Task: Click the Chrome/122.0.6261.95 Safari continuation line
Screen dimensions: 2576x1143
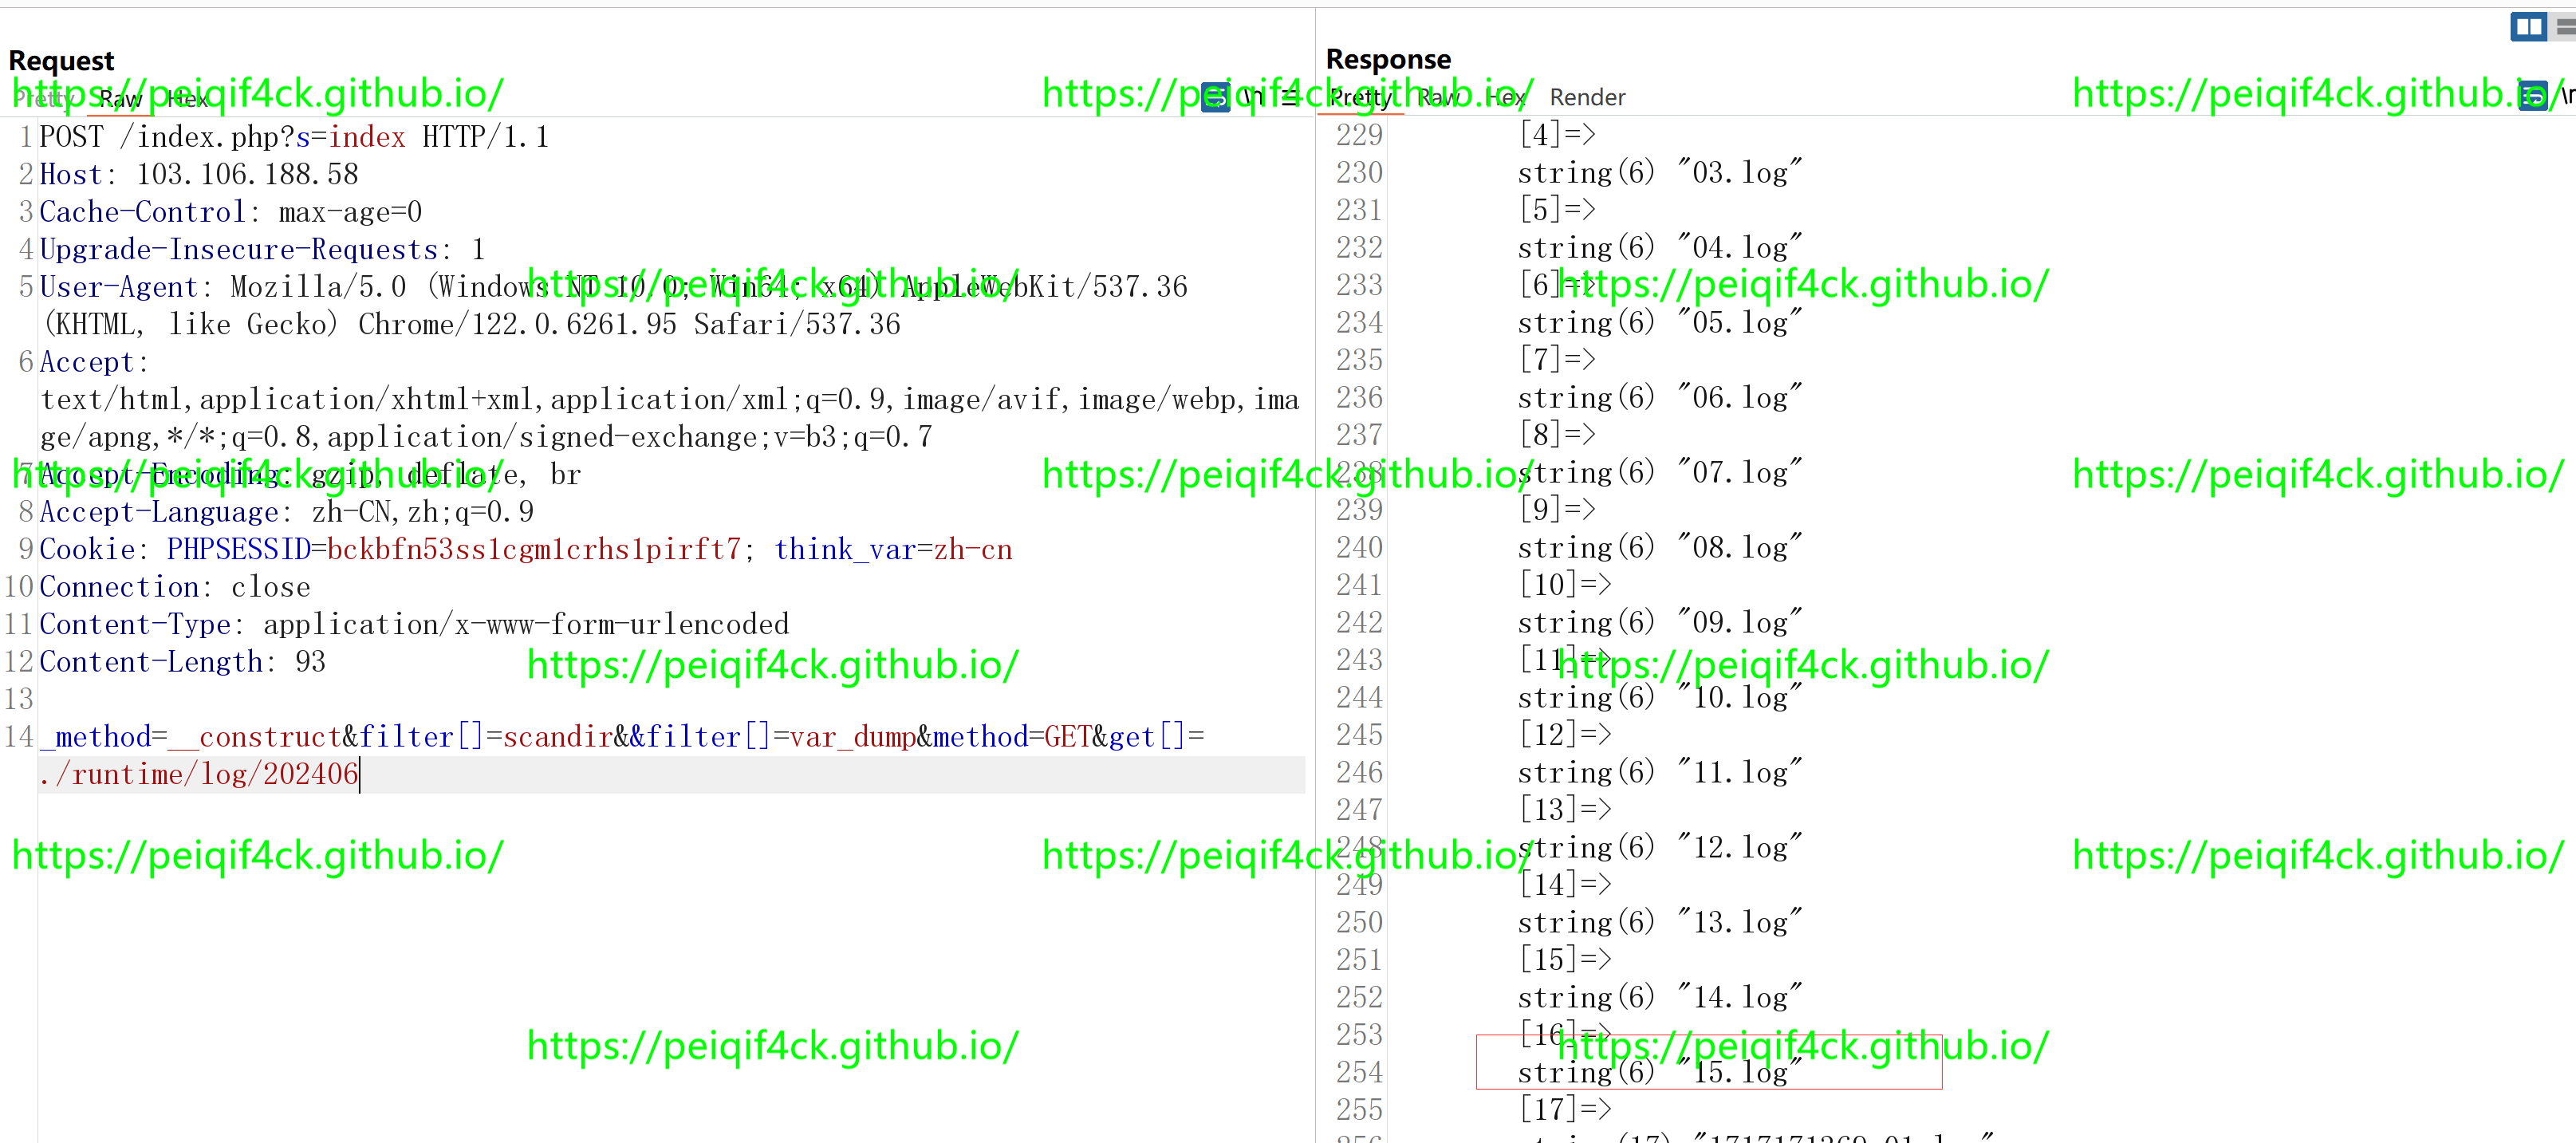Action: 471,324
